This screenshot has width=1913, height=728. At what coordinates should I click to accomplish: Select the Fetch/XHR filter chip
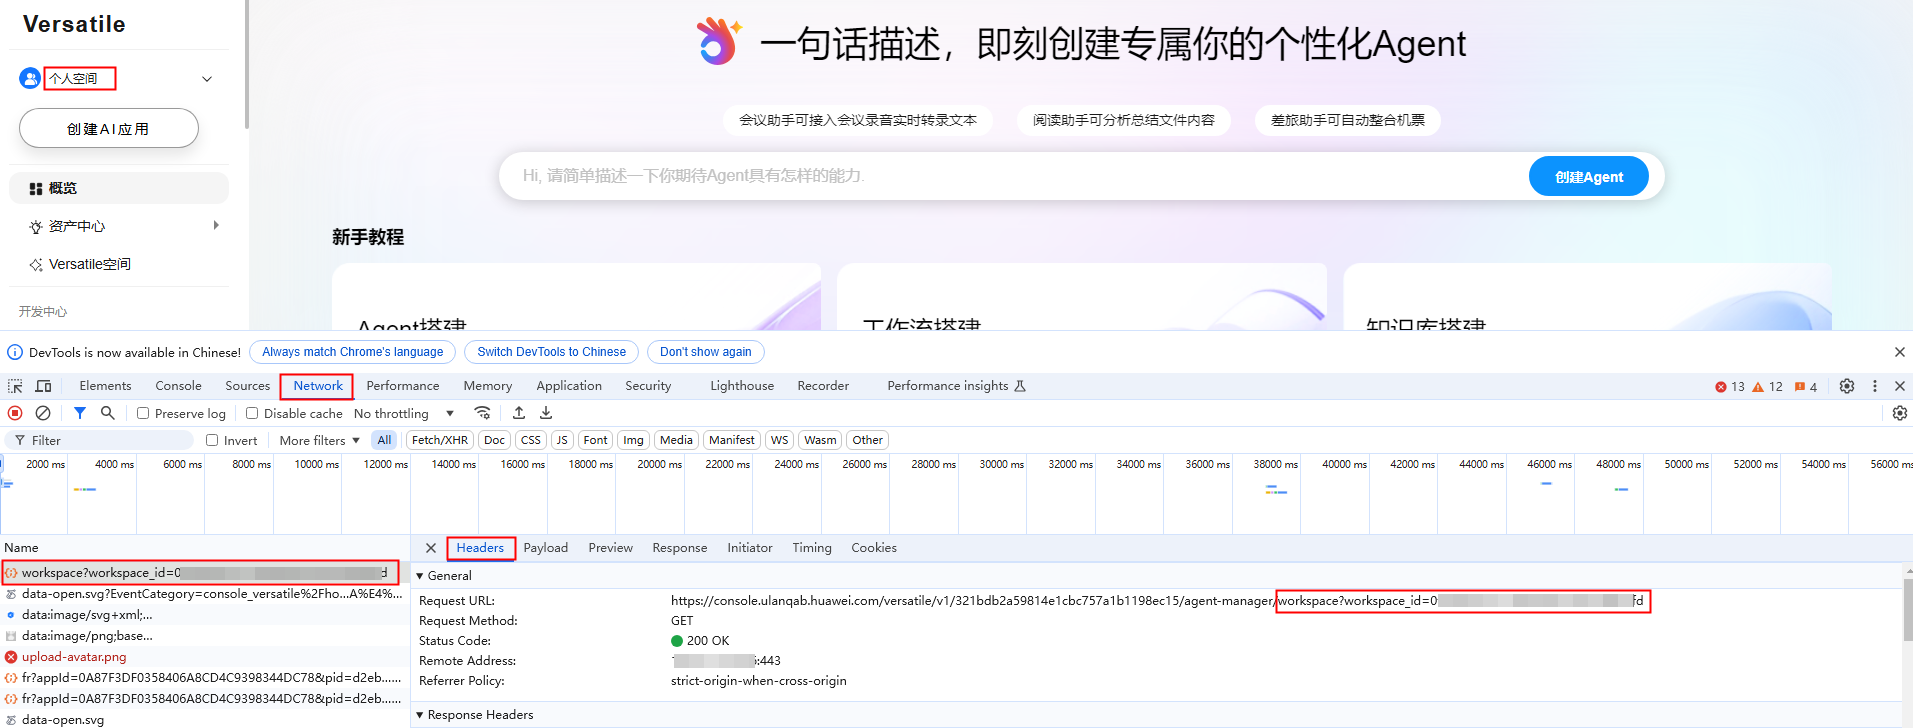pos(439,440)
